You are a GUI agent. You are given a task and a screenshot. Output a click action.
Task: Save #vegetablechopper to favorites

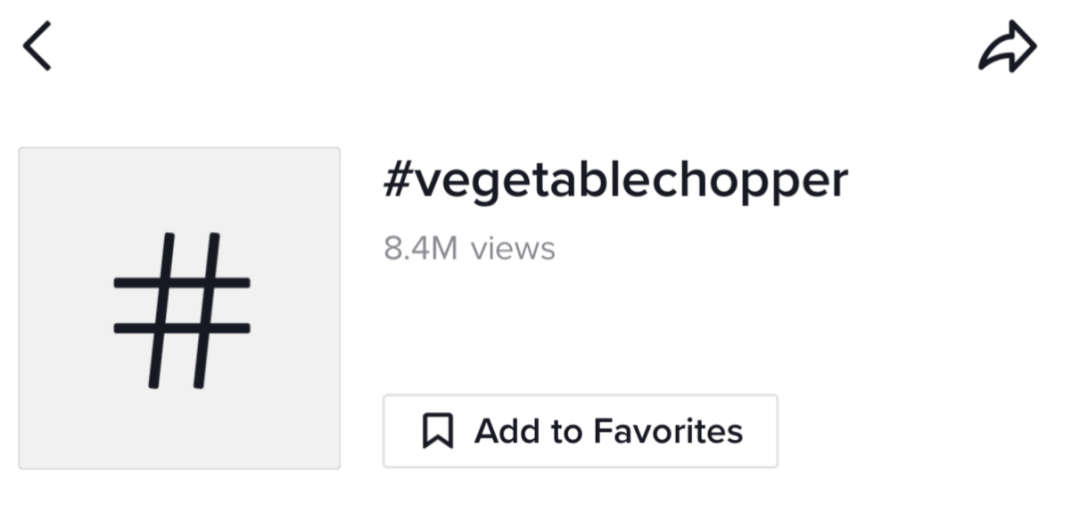580,431
